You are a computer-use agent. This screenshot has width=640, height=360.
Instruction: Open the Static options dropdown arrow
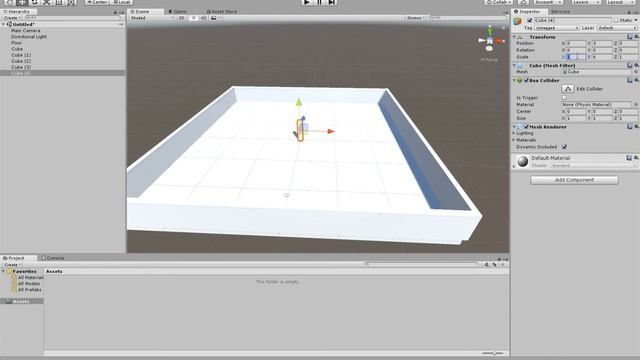636,20
